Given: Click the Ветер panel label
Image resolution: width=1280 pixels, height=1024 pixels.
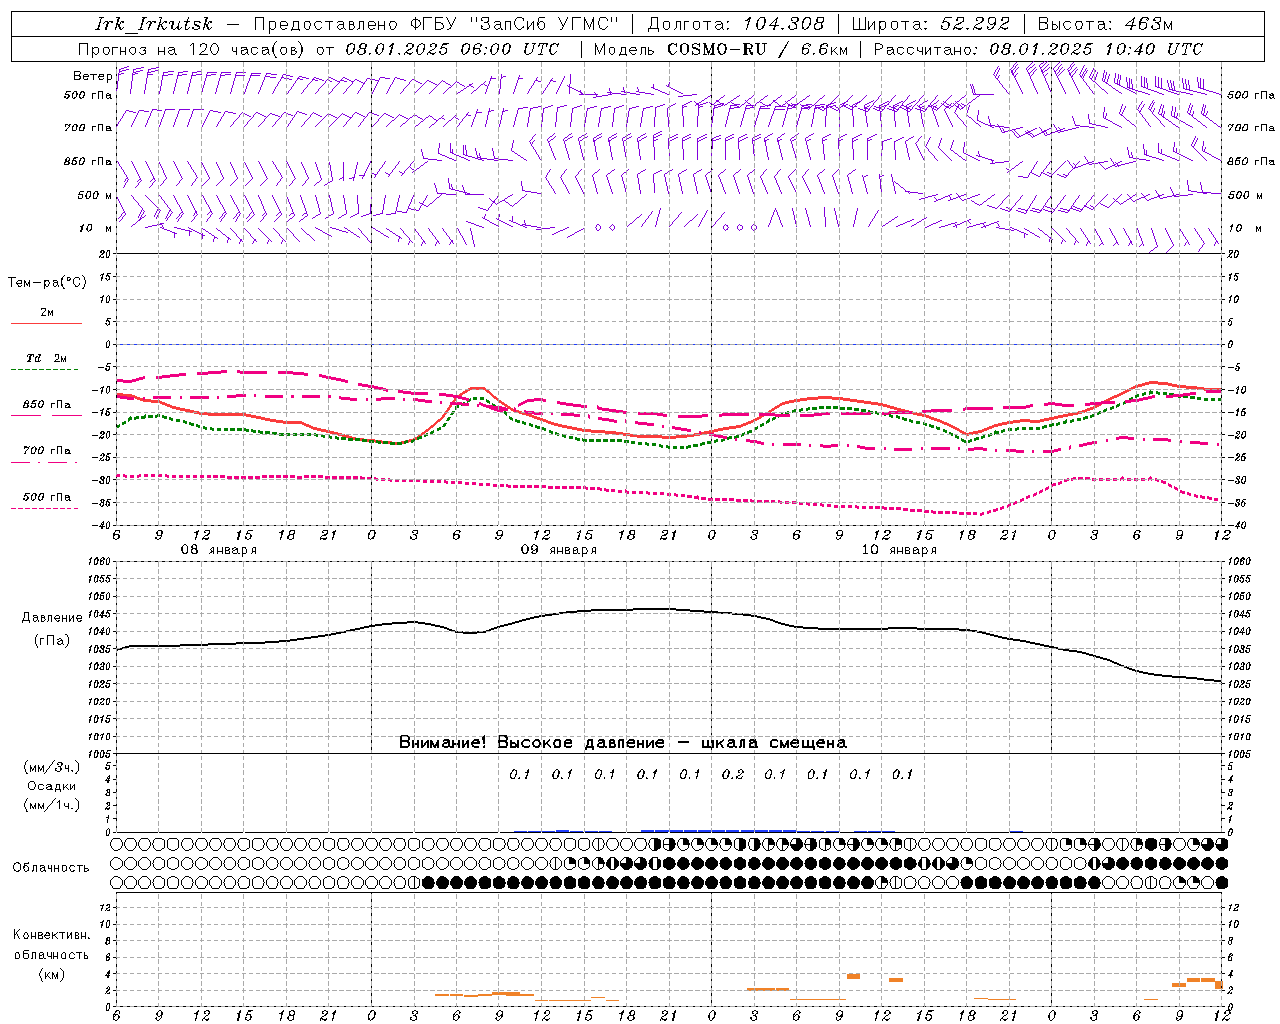Looking at the screenshot, I should (93, 76).
